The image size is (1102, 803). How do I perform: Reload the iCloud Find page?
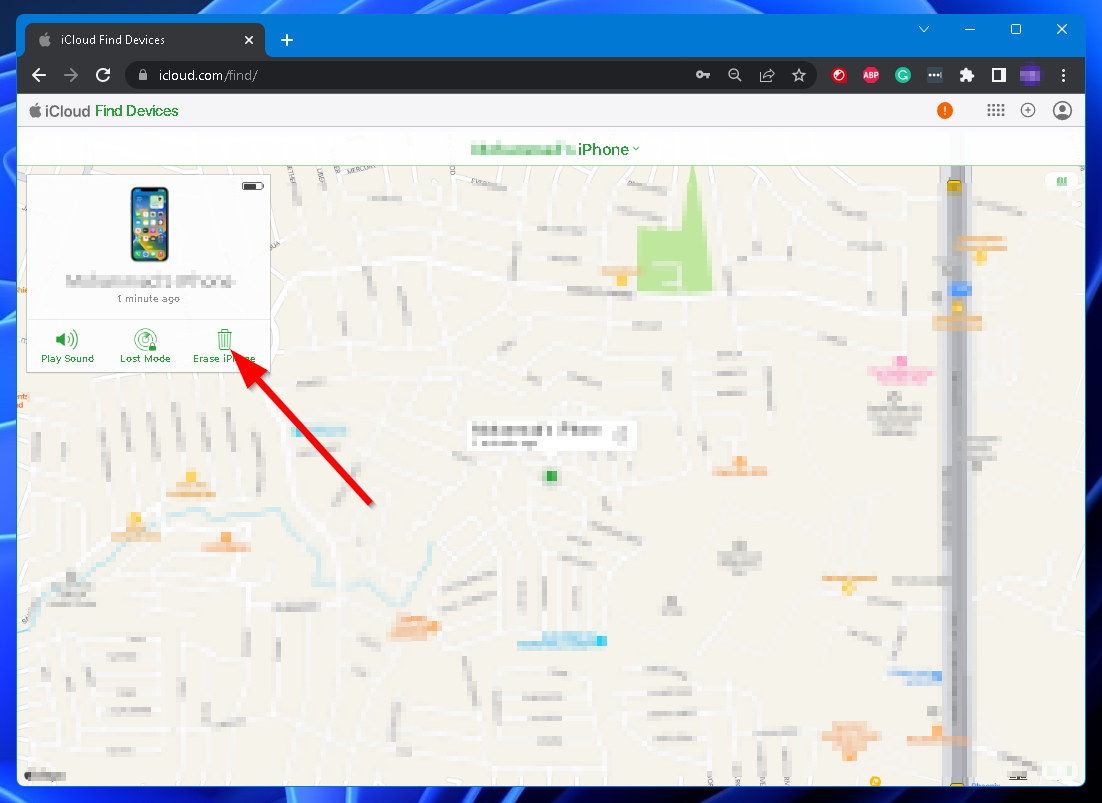(x=103, y=75)
